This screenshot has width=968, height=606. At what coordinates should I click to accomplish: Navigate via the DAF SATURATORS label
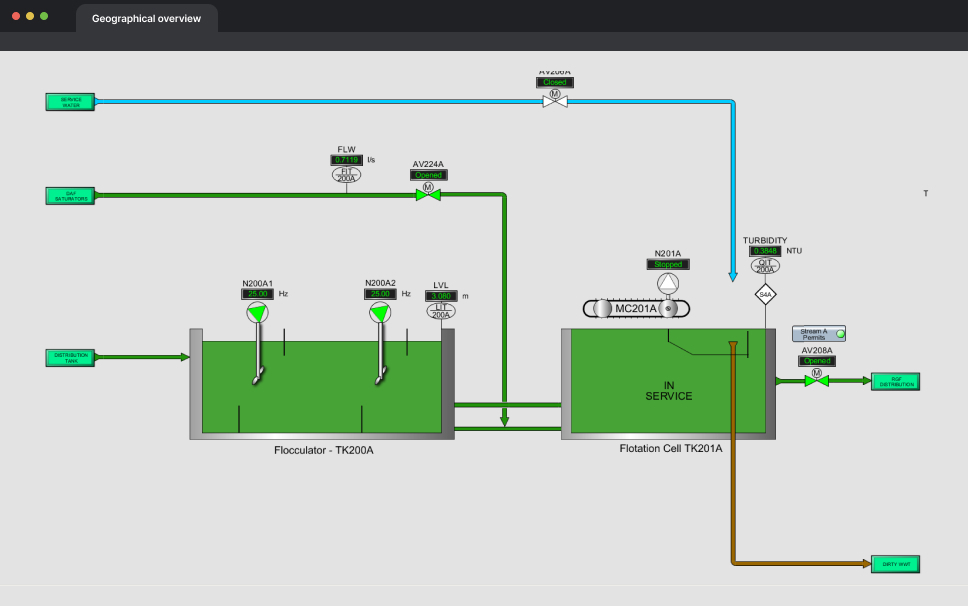click(x=68, y=195)
